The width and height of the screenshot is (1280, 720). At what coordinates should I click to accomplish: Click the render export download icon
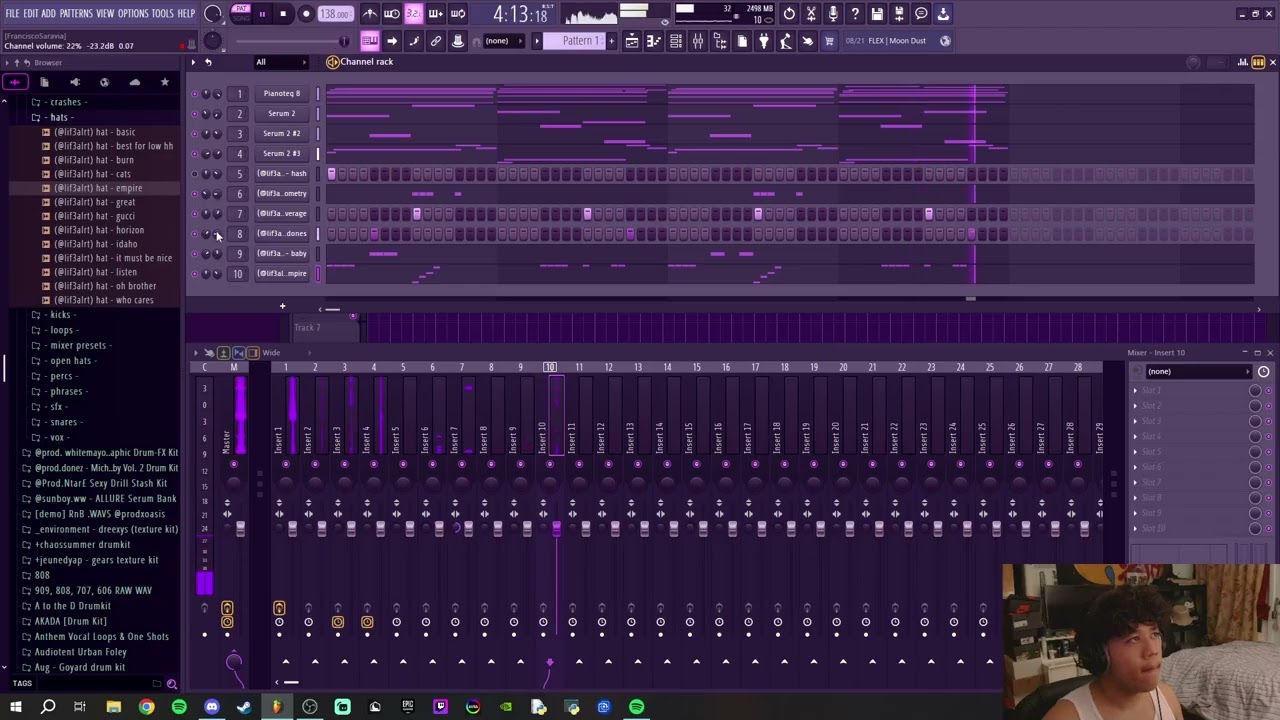click(943, 14)
